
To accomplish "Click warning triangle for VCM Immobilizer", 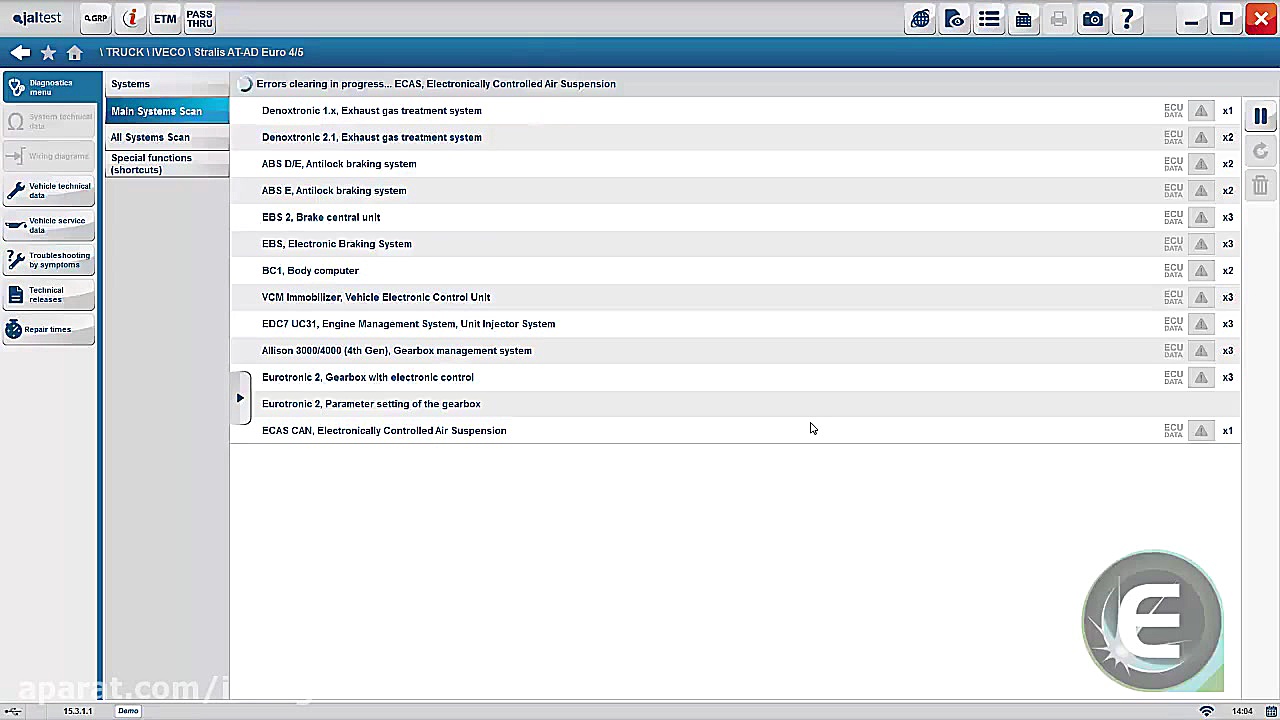I will tap(1201, 297).
